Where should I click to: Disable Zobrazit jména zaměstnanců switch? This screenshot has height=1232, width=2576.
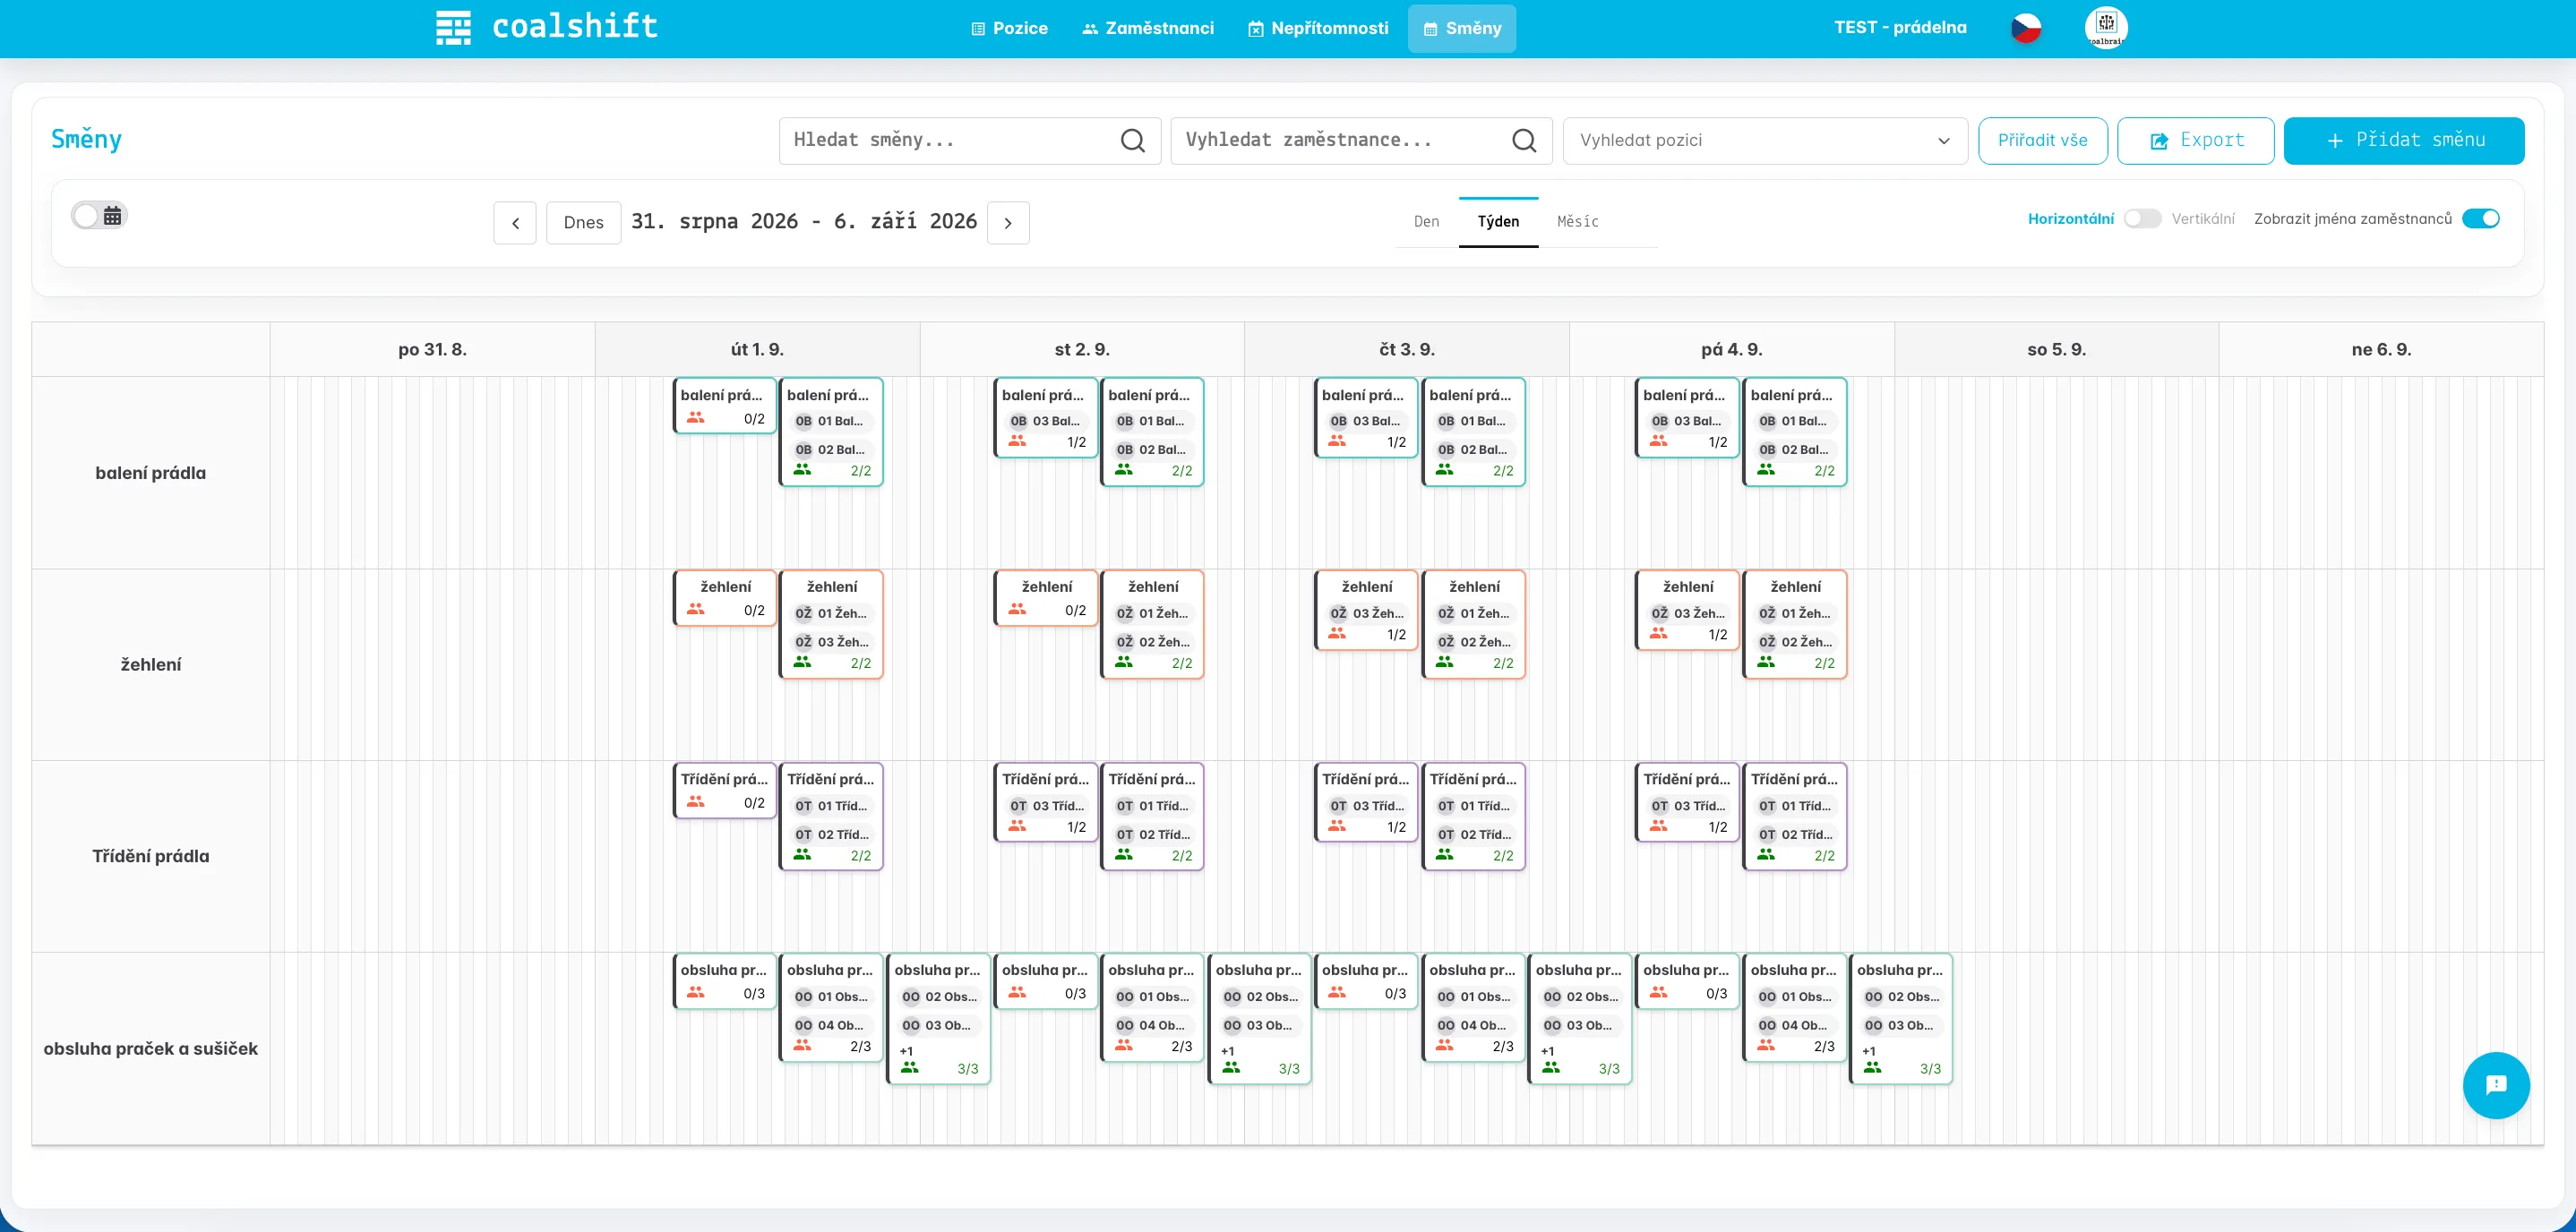click(2481, 219)
